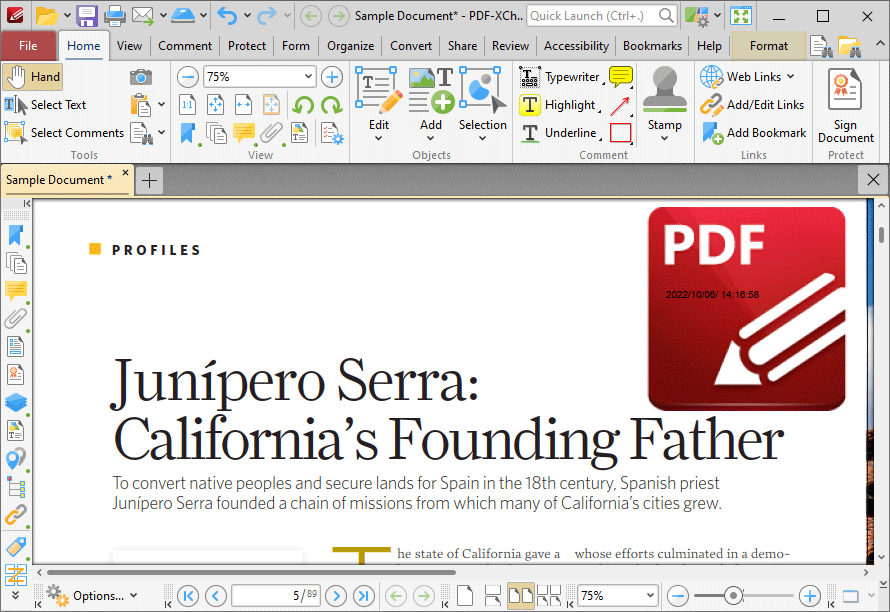Set the view to Actual Size 1:1
The width and height of the screenshot is (890, 612).
click(188, 105)
